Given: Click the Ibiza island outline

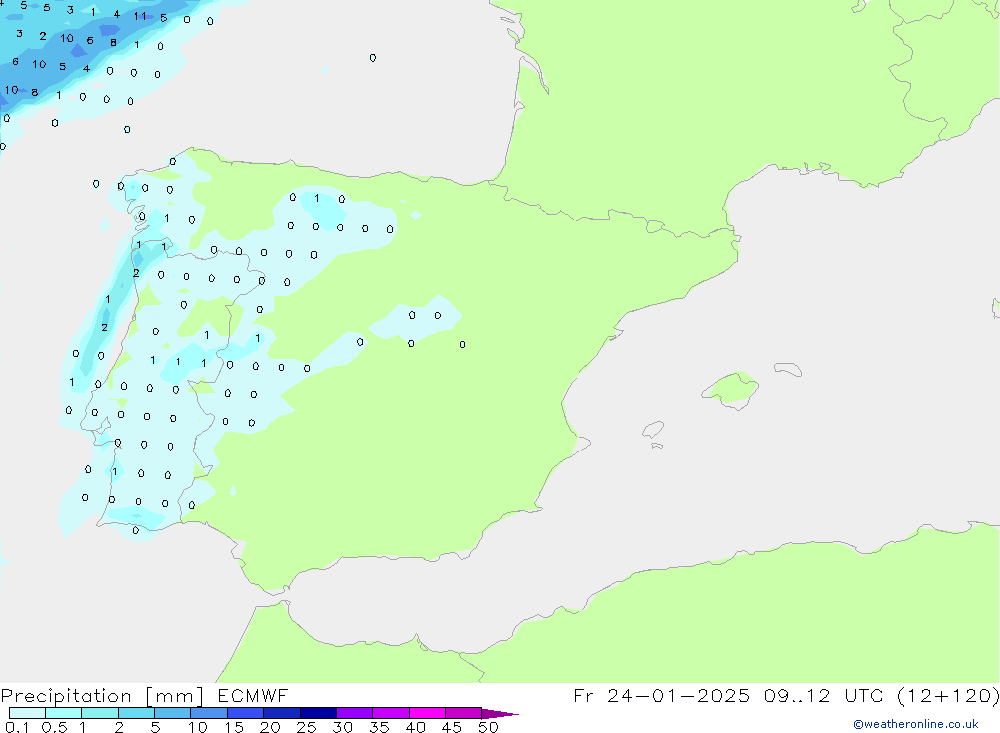Looking at the screenshot, I should tap(653, 429).
